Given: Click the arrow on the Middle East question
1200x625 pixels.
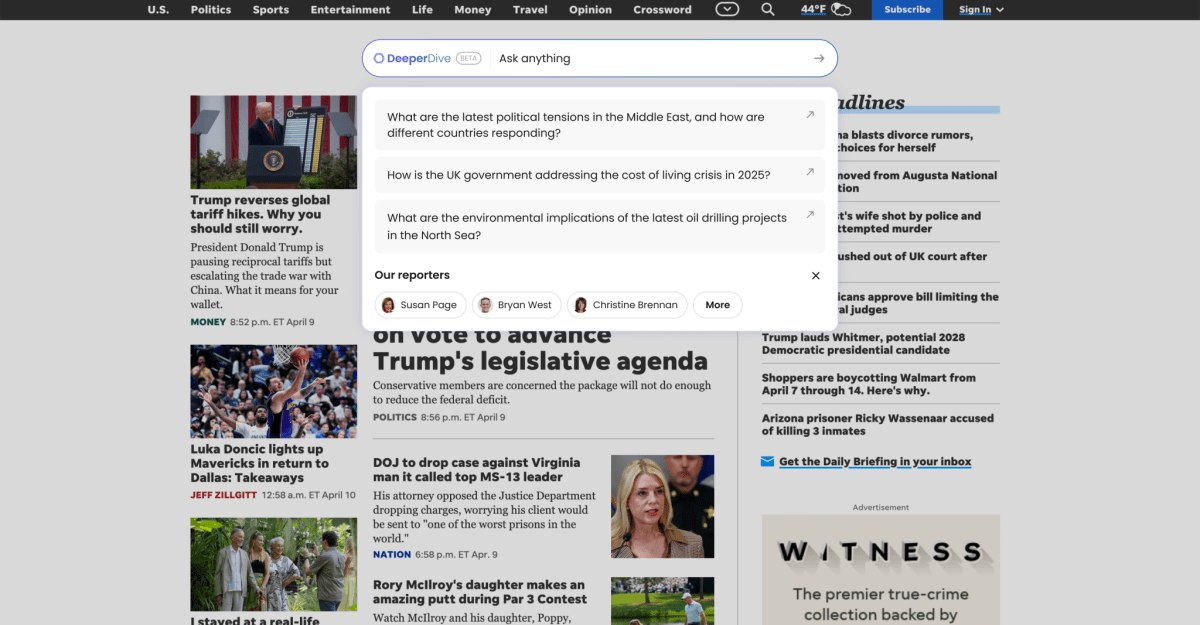Looking at the screenshot, I should (810, 115).
